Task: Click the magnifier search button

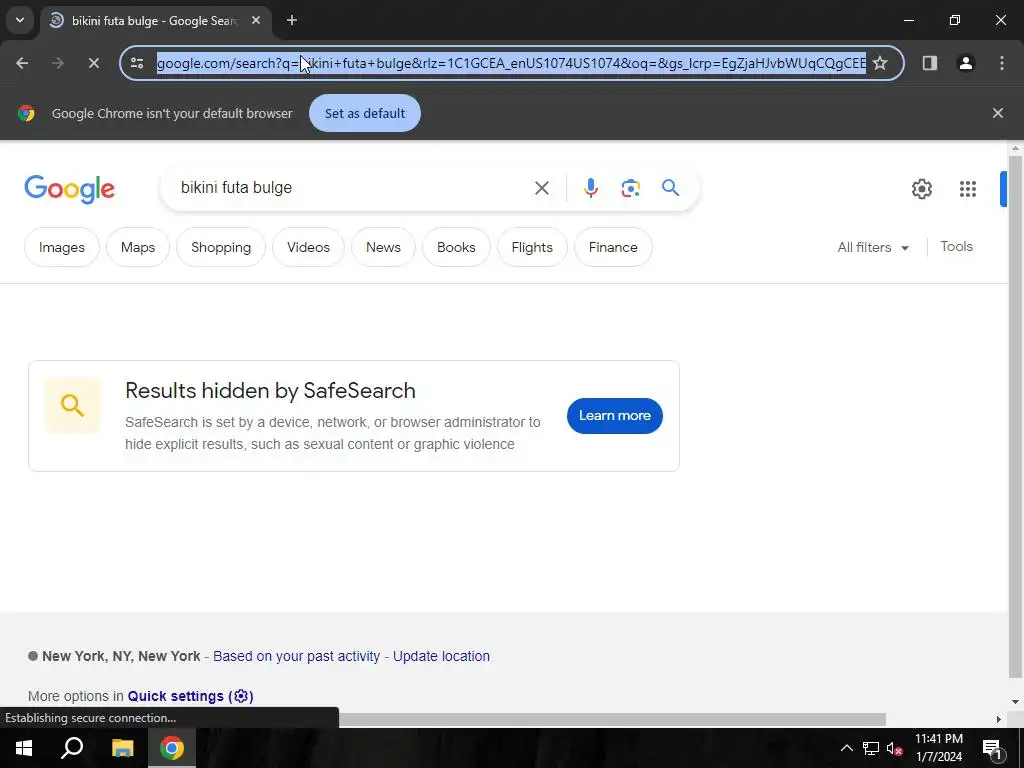Action: [670, 188]
